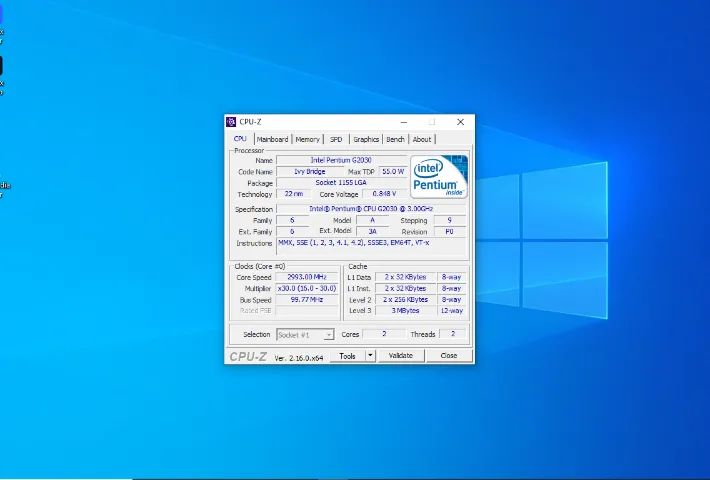Image resolution: width=710 pixels, height=480 pixels.
Task: Click the Bus Speed value 99.77 MHz
Action: click(x=307, y=300)
